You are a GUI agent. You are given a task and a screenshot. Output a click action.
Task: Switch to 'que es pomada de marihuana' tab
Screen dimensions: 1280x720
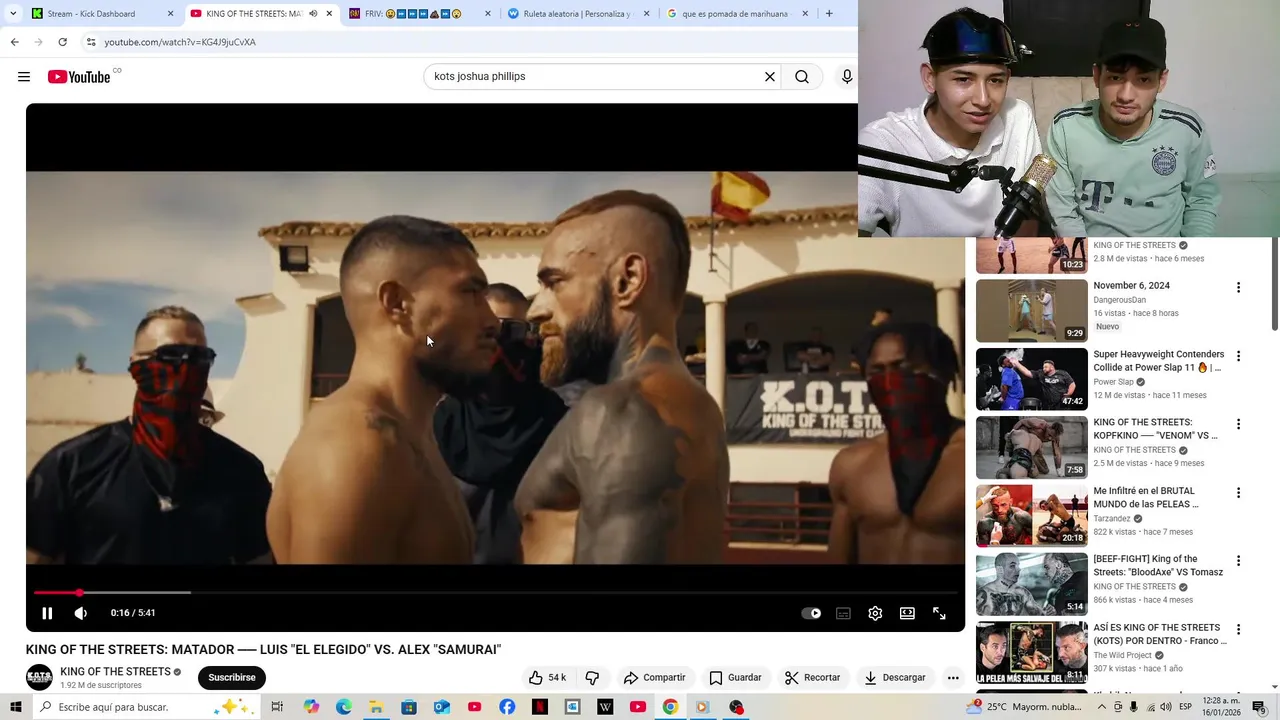click(734, 14)
